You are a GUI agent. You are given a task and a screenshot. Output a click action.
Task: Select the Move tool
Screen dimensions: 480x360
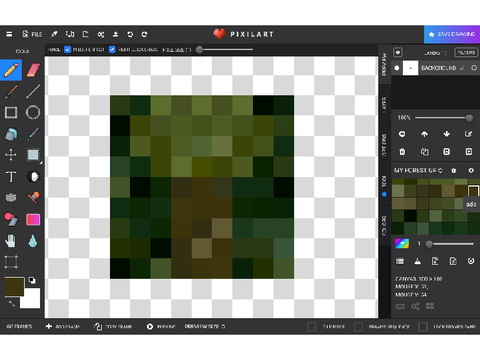(x=11, y=155)
